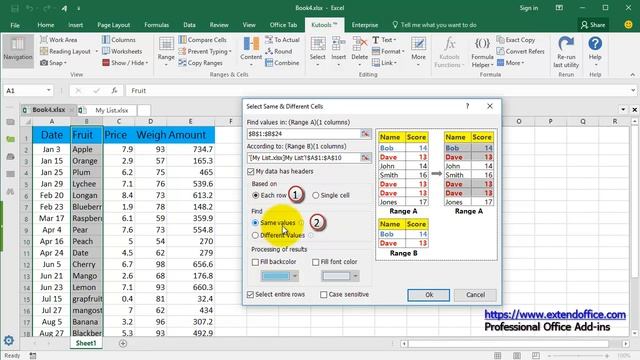Toggle Reading Layout icon
This screenshot has width=640, height=360.
[x=44, y=51]
